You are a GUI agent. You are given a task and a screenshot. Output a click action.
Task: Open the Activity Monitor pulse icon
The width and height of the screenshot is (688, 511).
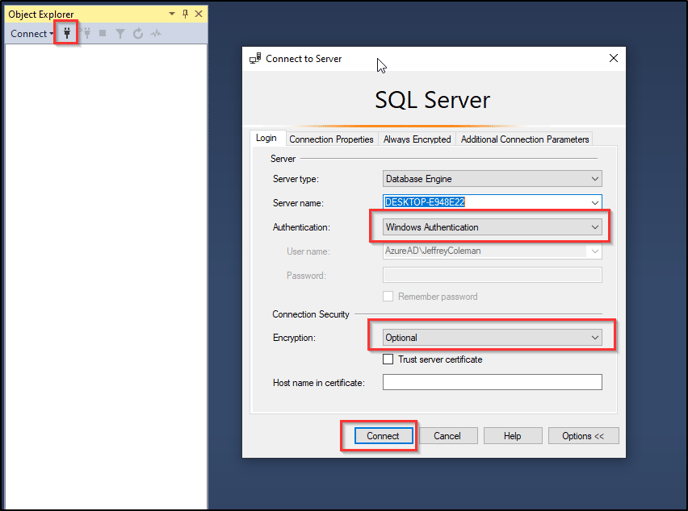pyautogui.click(x=156, y=33)
